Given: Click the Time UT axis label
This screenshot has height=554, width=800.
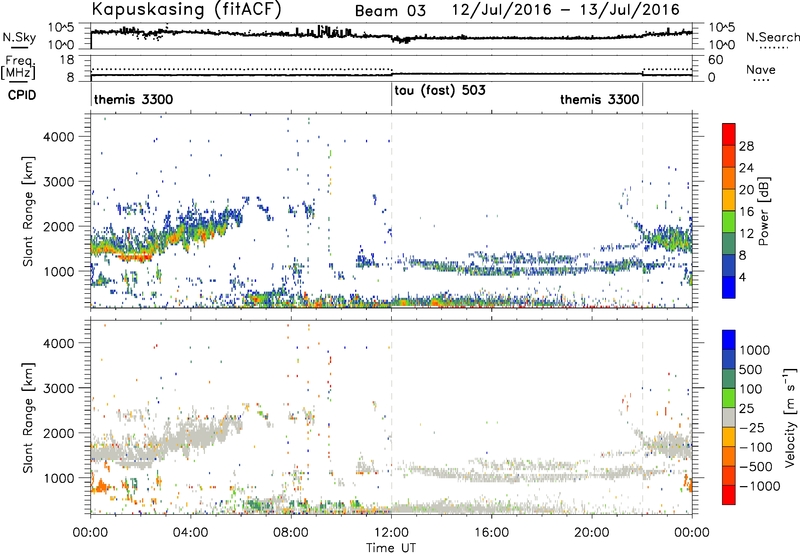Looking at the screenshot, I should [x=391, y=548].
